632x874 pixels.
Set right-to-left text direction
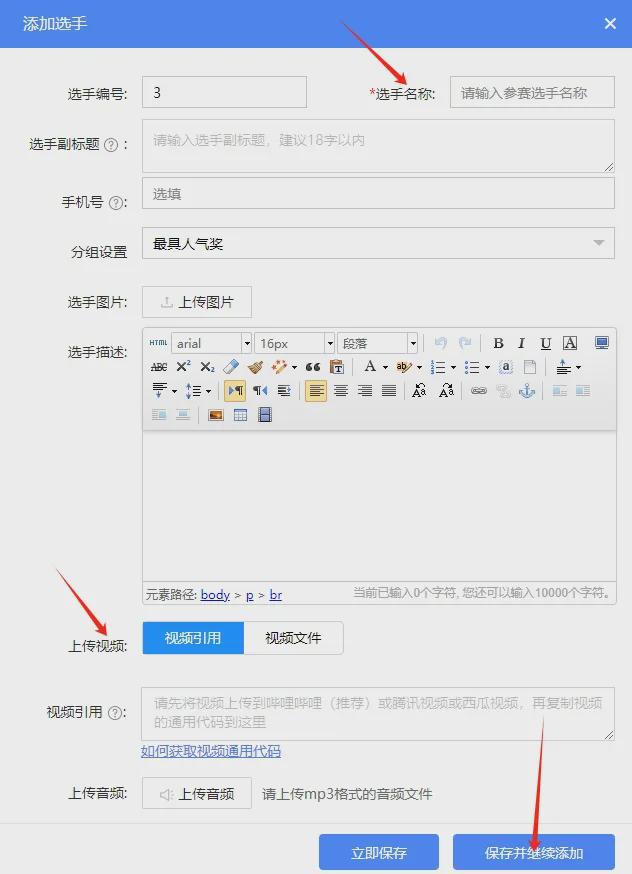[260, 391]
